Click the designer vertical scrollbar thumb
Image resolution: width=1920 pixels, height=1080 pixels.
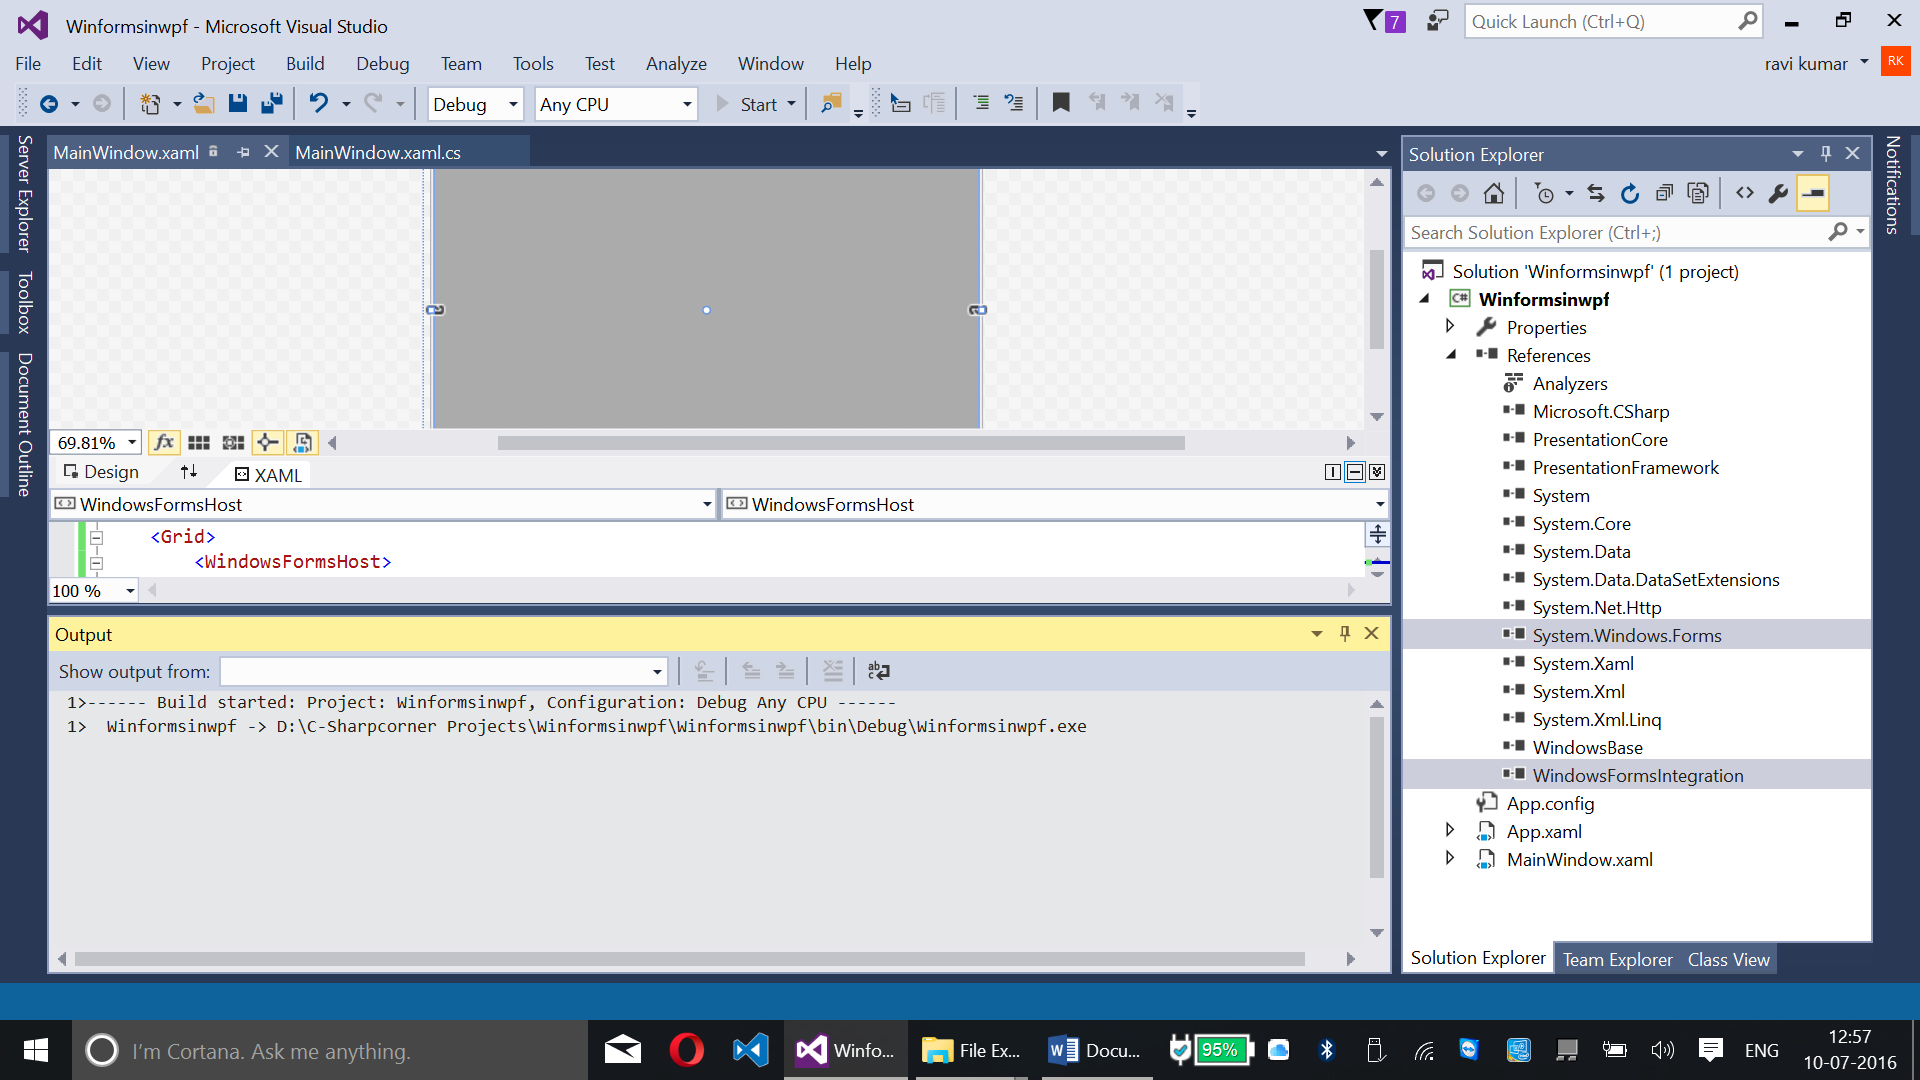1377,299
